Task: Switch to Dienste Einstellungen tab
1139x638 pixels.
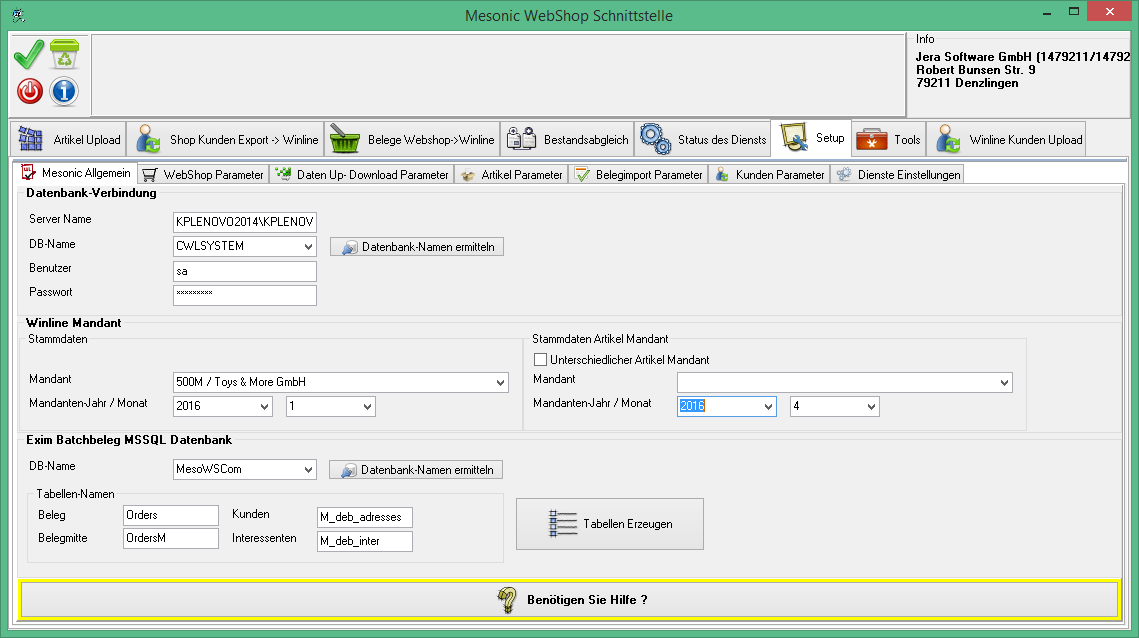Action: pyautogui.click(x=897, y=175)
